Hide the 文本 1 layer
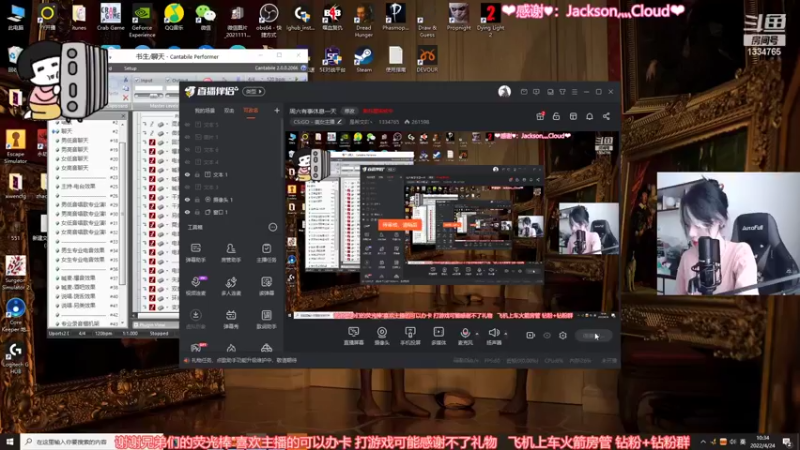The width and height of the screenshot is (800, 450). pyautogui.click(x=188, y=174)
